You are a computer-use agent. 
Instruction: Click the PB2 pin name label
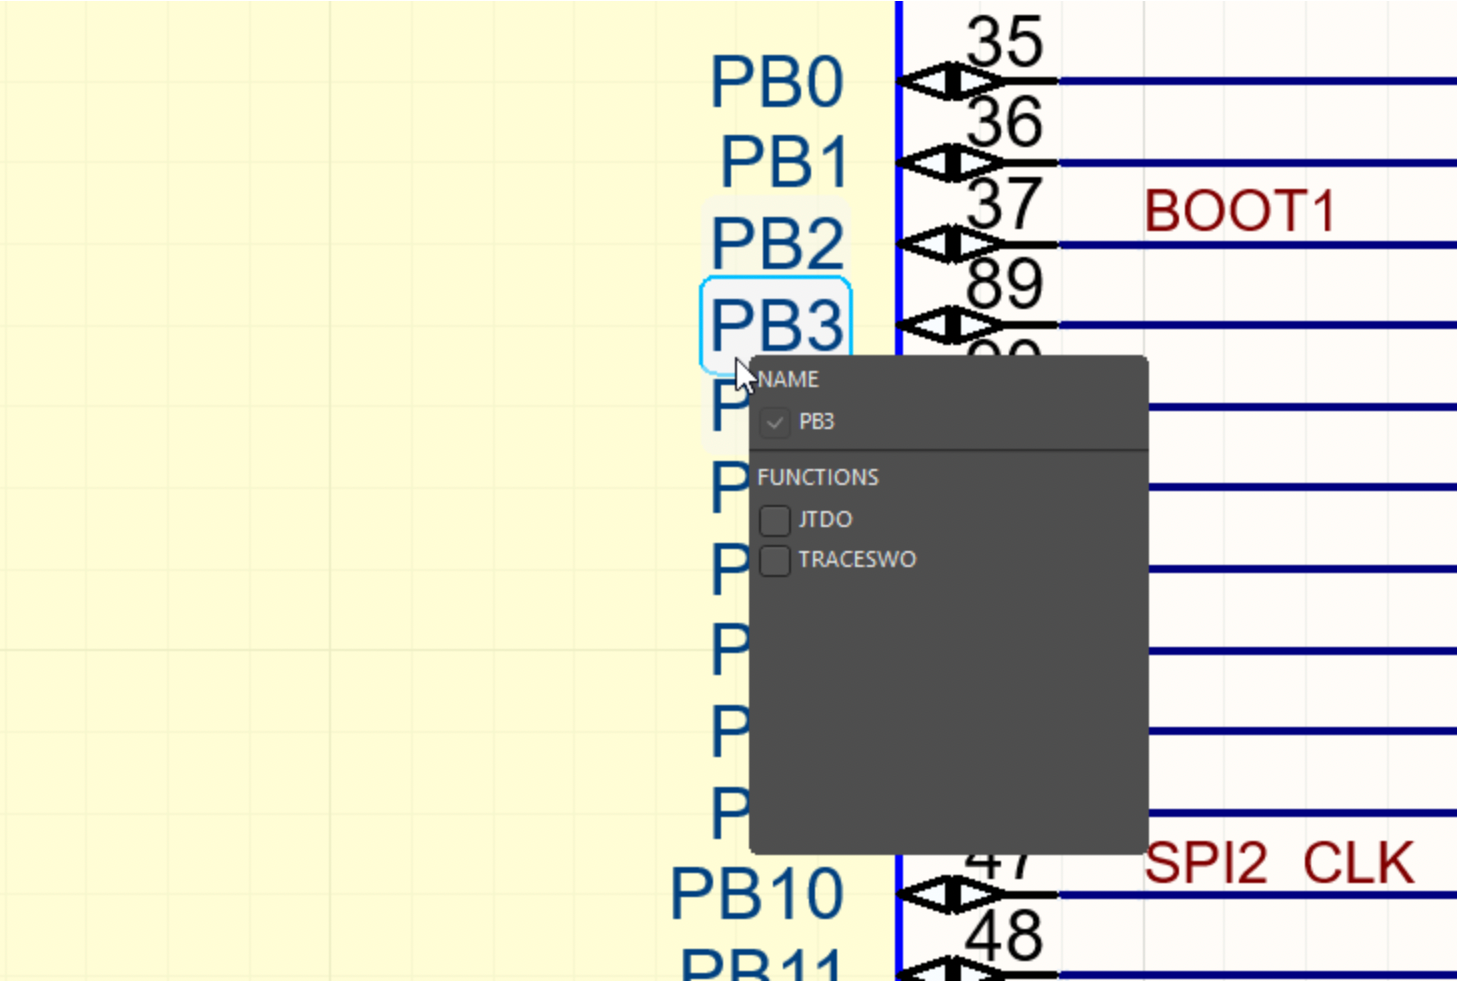click(x=777, y=243)
